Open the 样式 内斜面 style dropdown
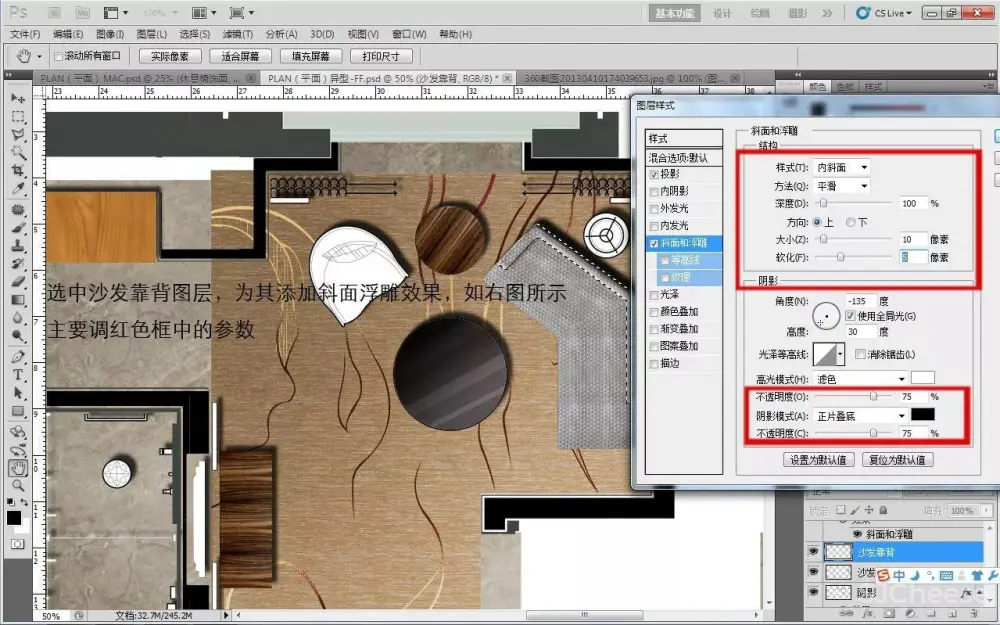 [842, 167]
